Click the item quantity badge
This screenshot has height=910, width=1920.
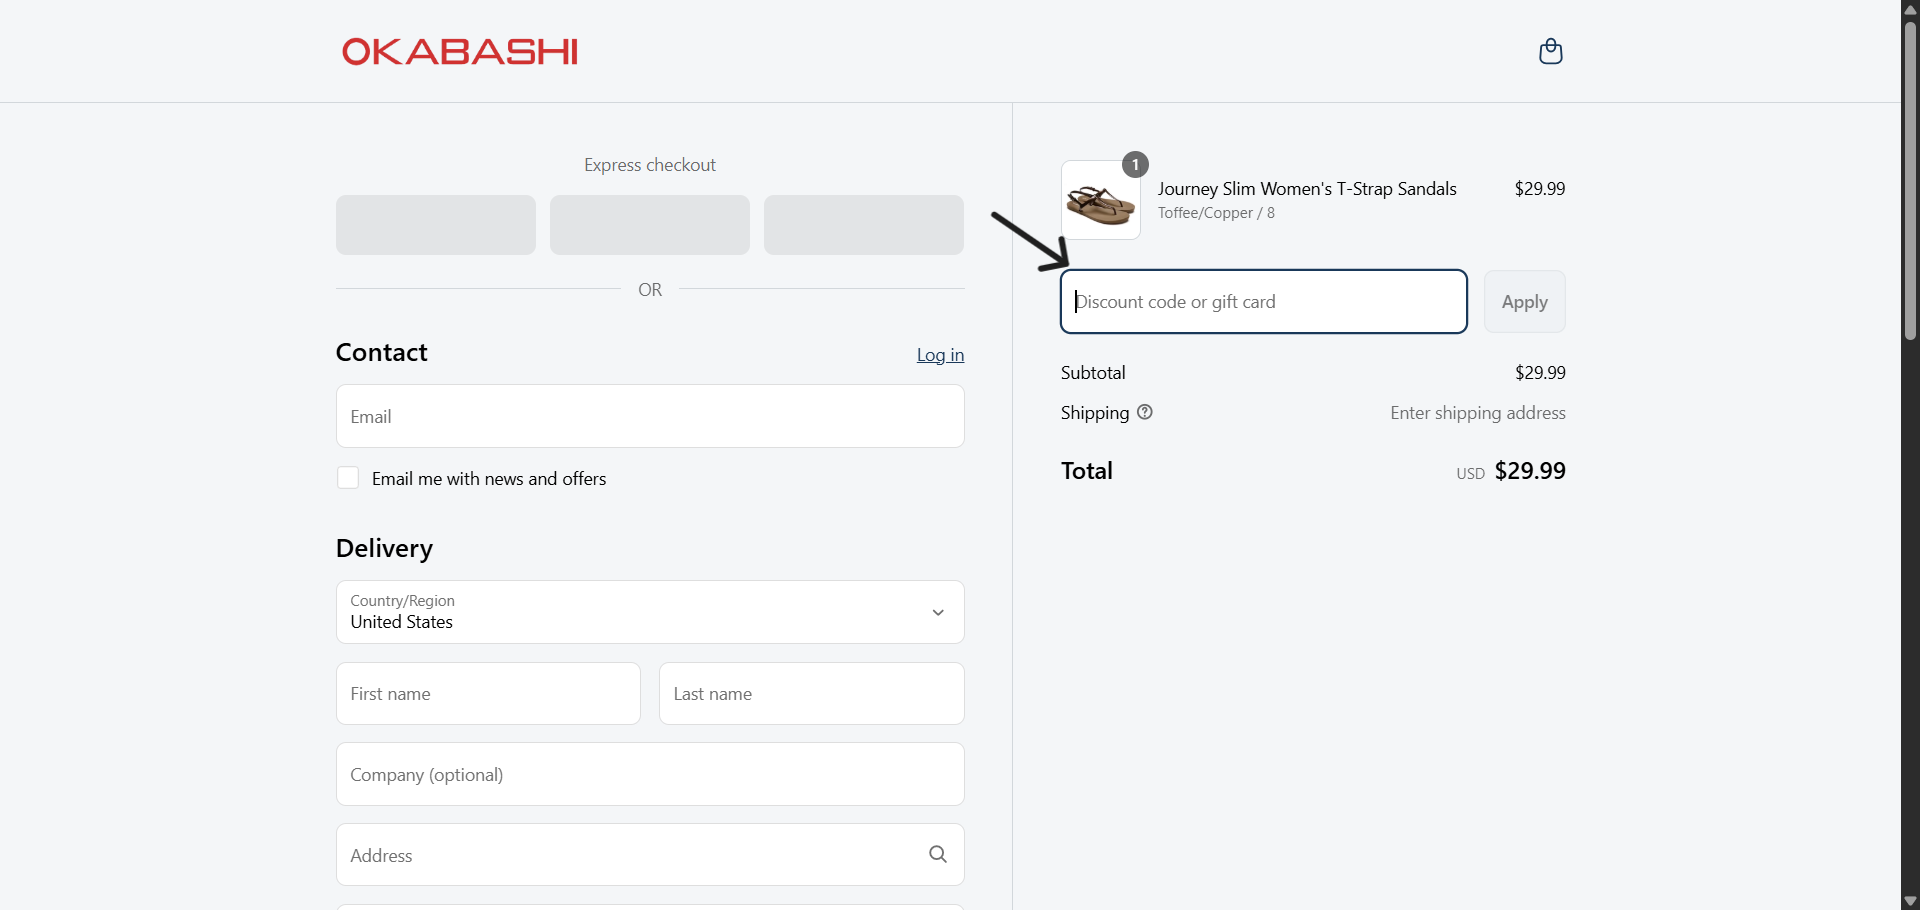click(x=1135, y=165)
